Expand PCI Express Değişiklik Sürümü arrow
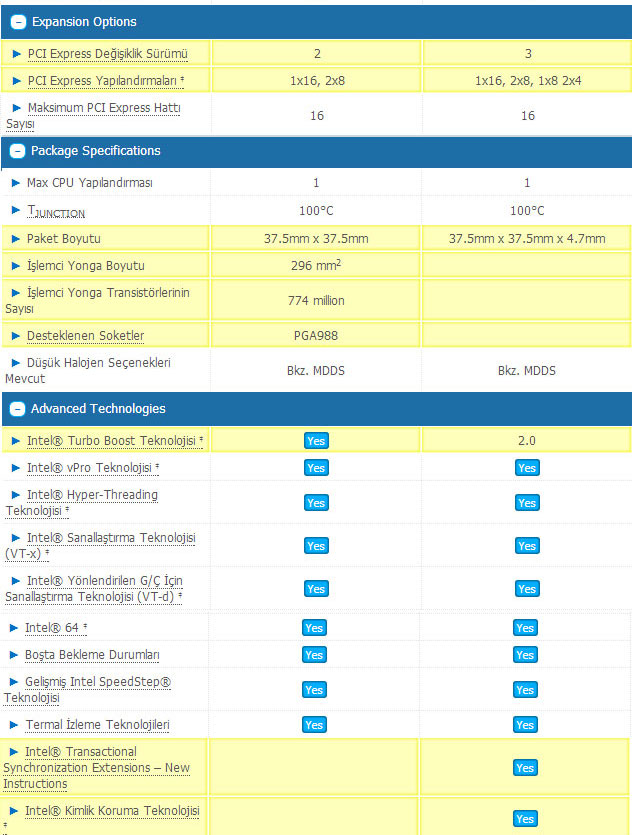Screen dimensions: 632x835 click(17, 54)
